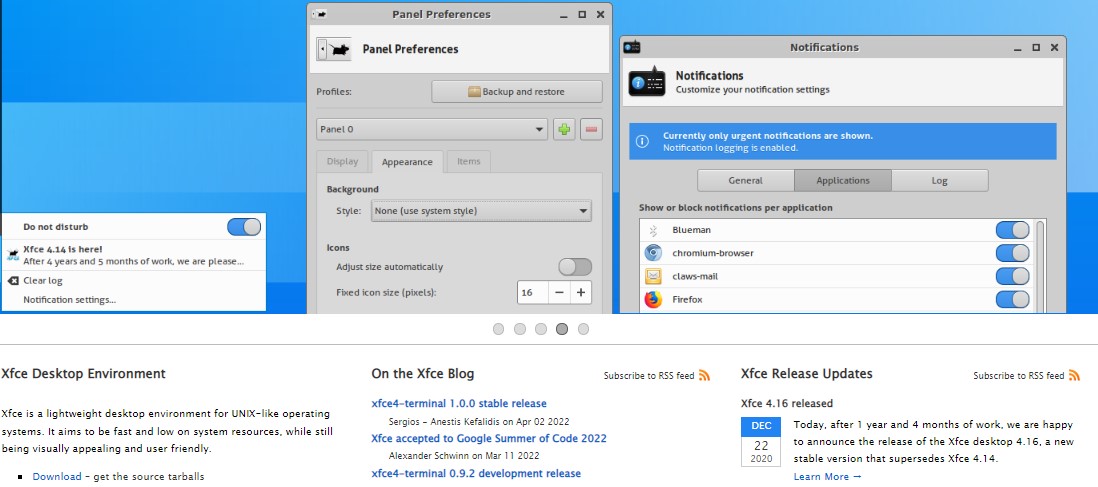Click the Blueman application name

tap(692, 230)
